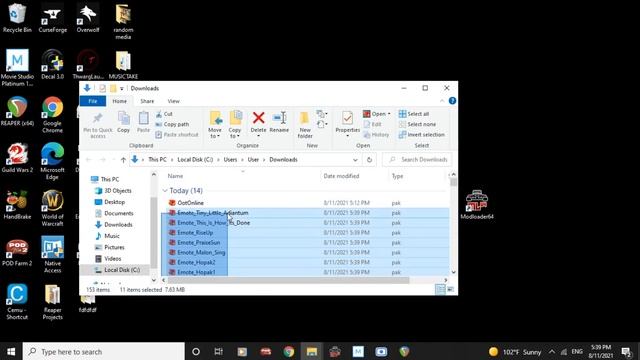Click Select all
Viewport: 640px width, 360px height.
414,114
